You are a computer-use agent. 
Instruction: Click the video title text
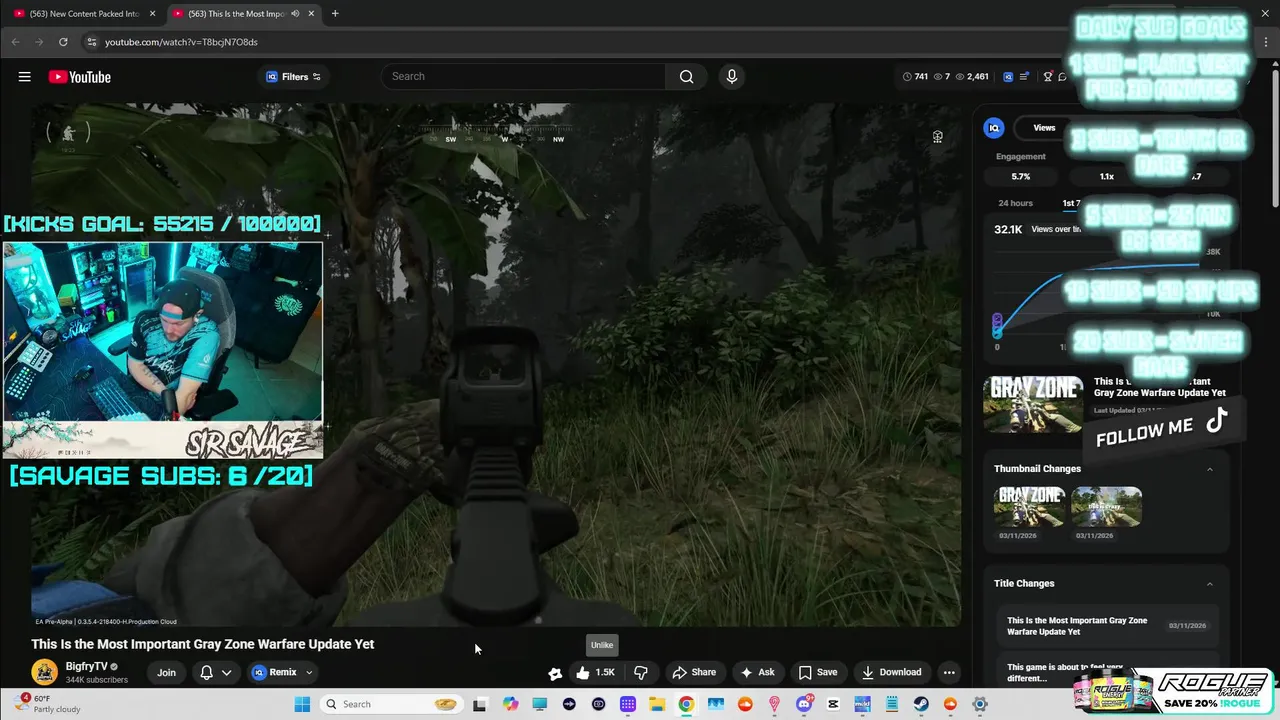click(203, 644)
